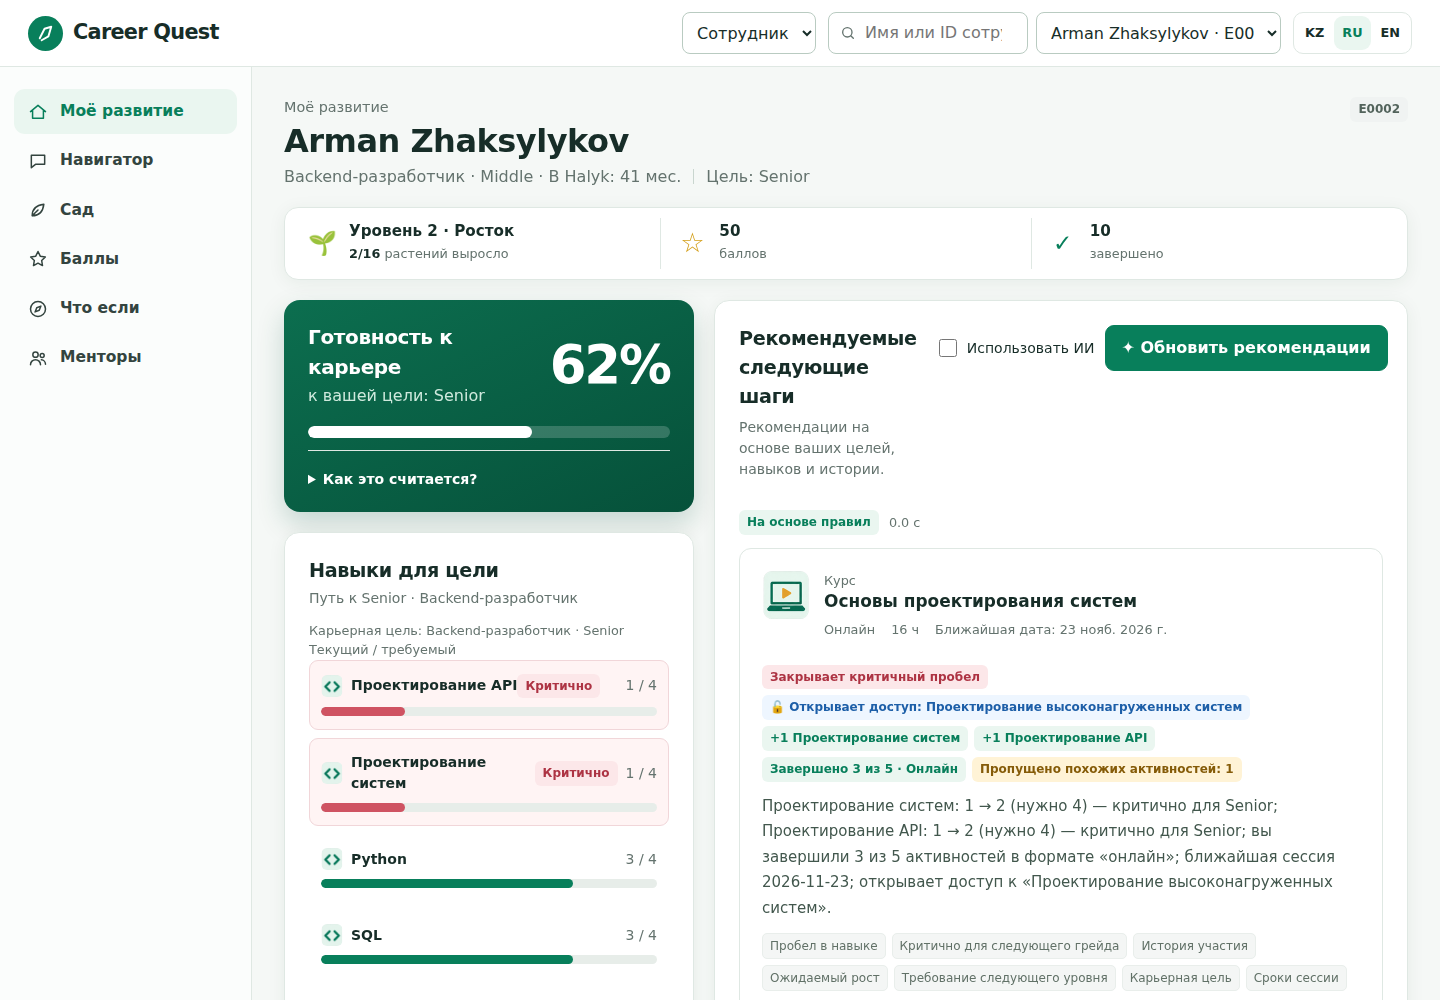The width and height of the screenshot is (1440, 1000).
Task: Open the Что если page
Action: click(x=125, y=308)
